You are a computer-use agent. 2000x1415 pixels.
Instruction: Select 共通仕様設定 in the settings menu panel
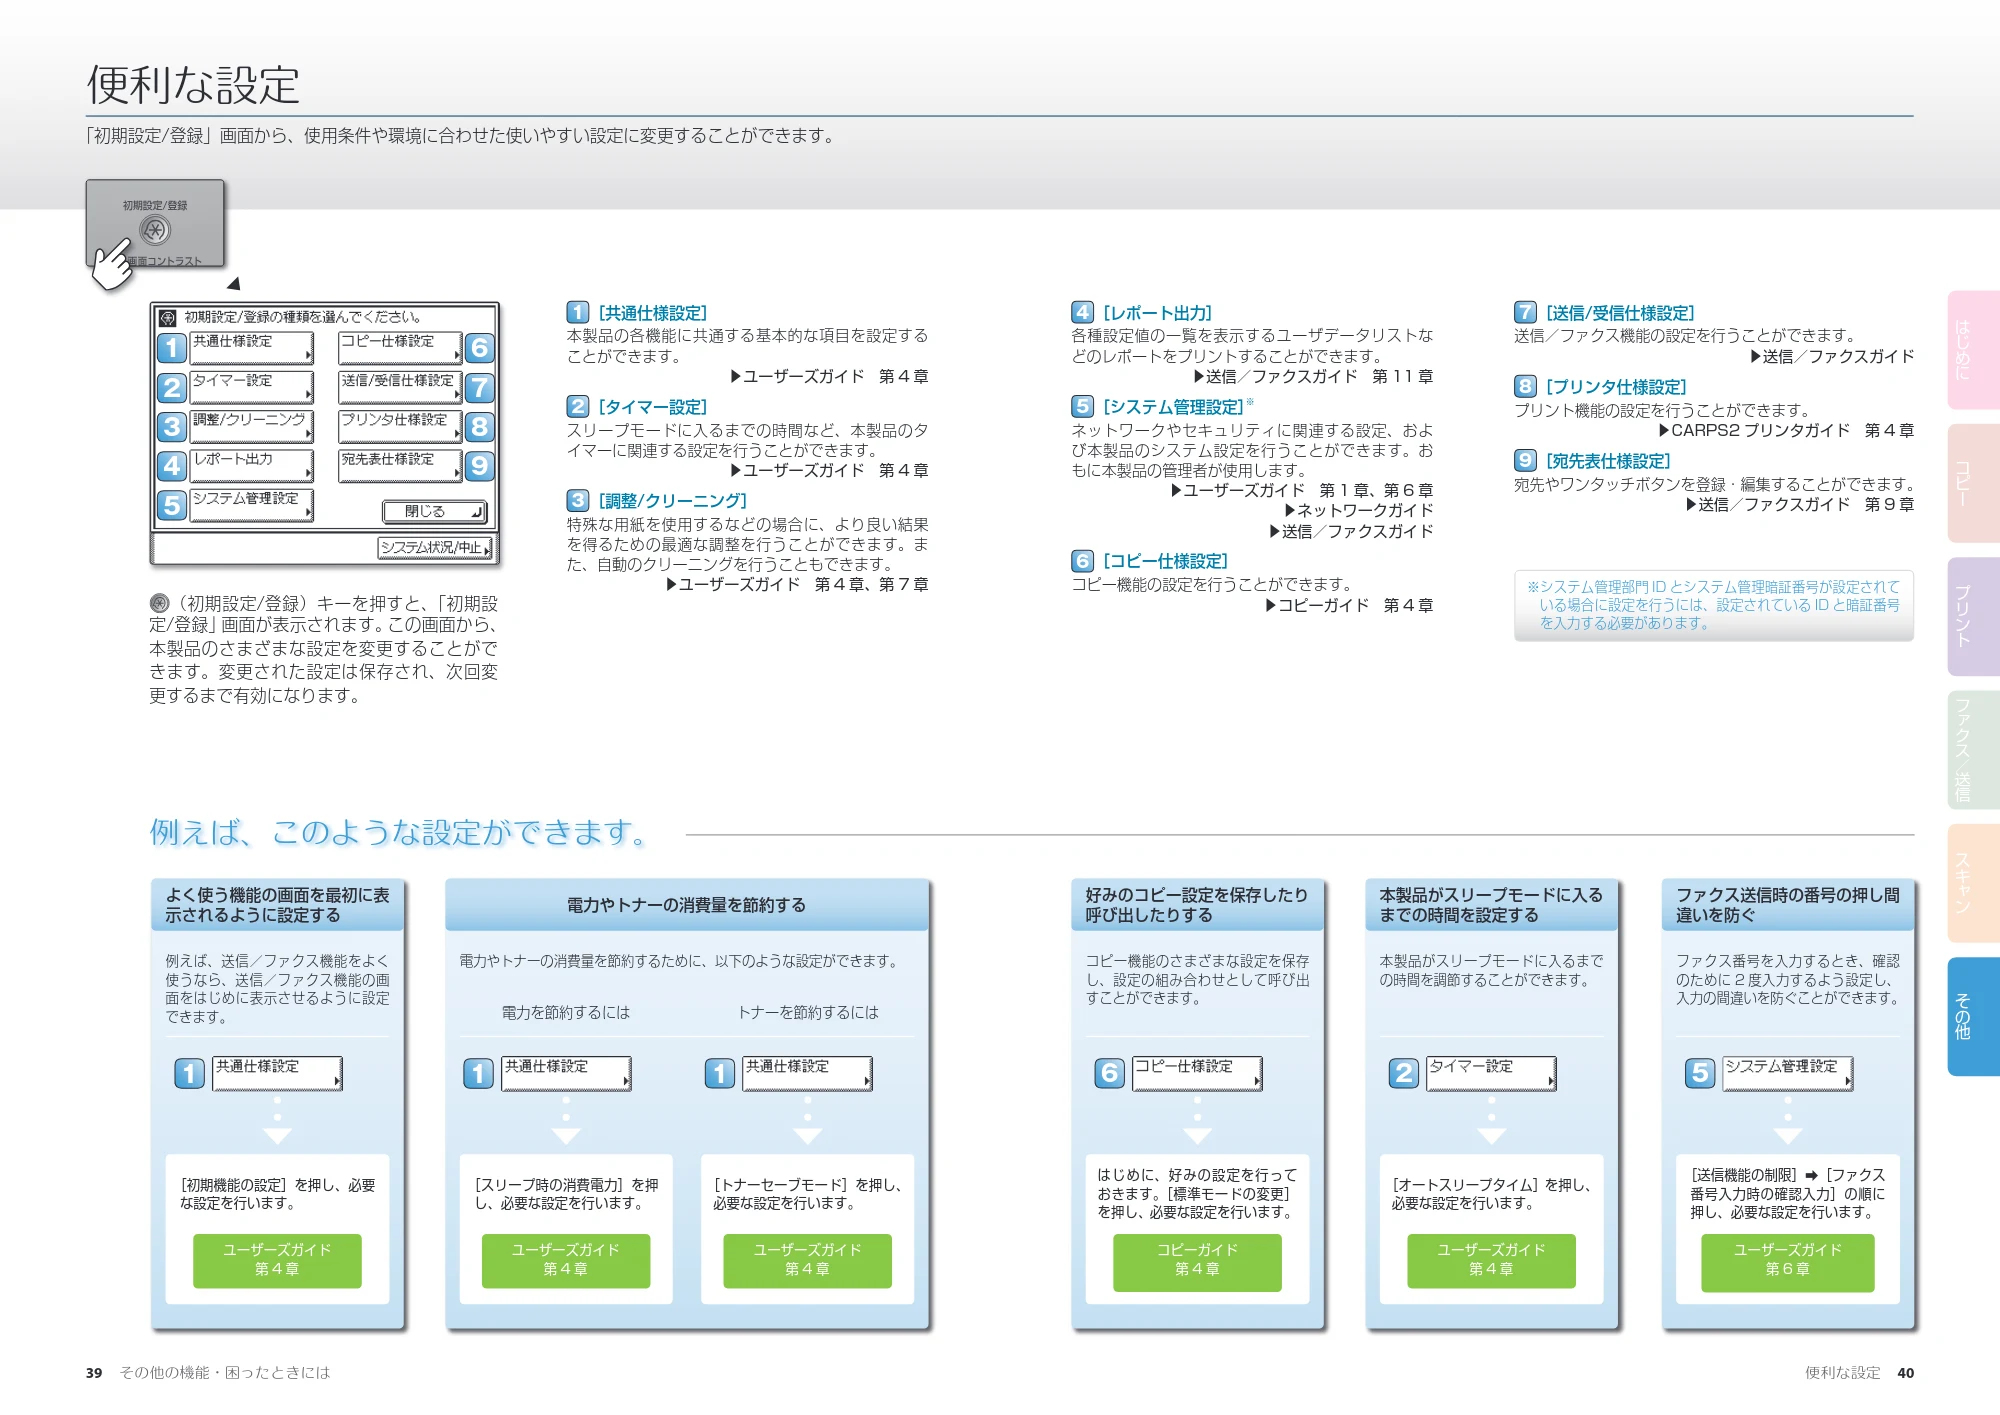(252, 348)
